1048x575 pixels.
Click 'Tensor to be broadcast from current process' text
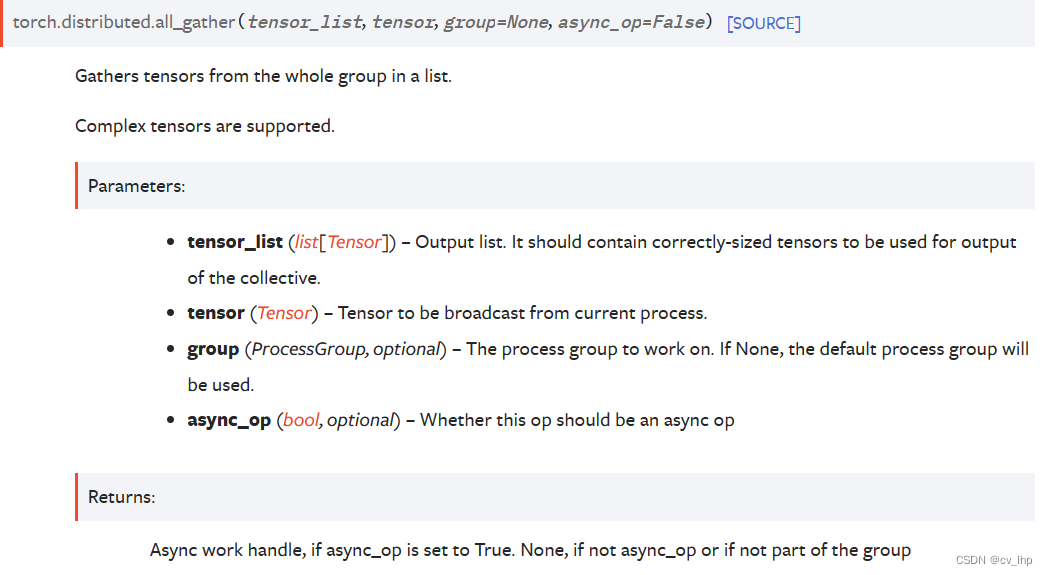(522, 313)
